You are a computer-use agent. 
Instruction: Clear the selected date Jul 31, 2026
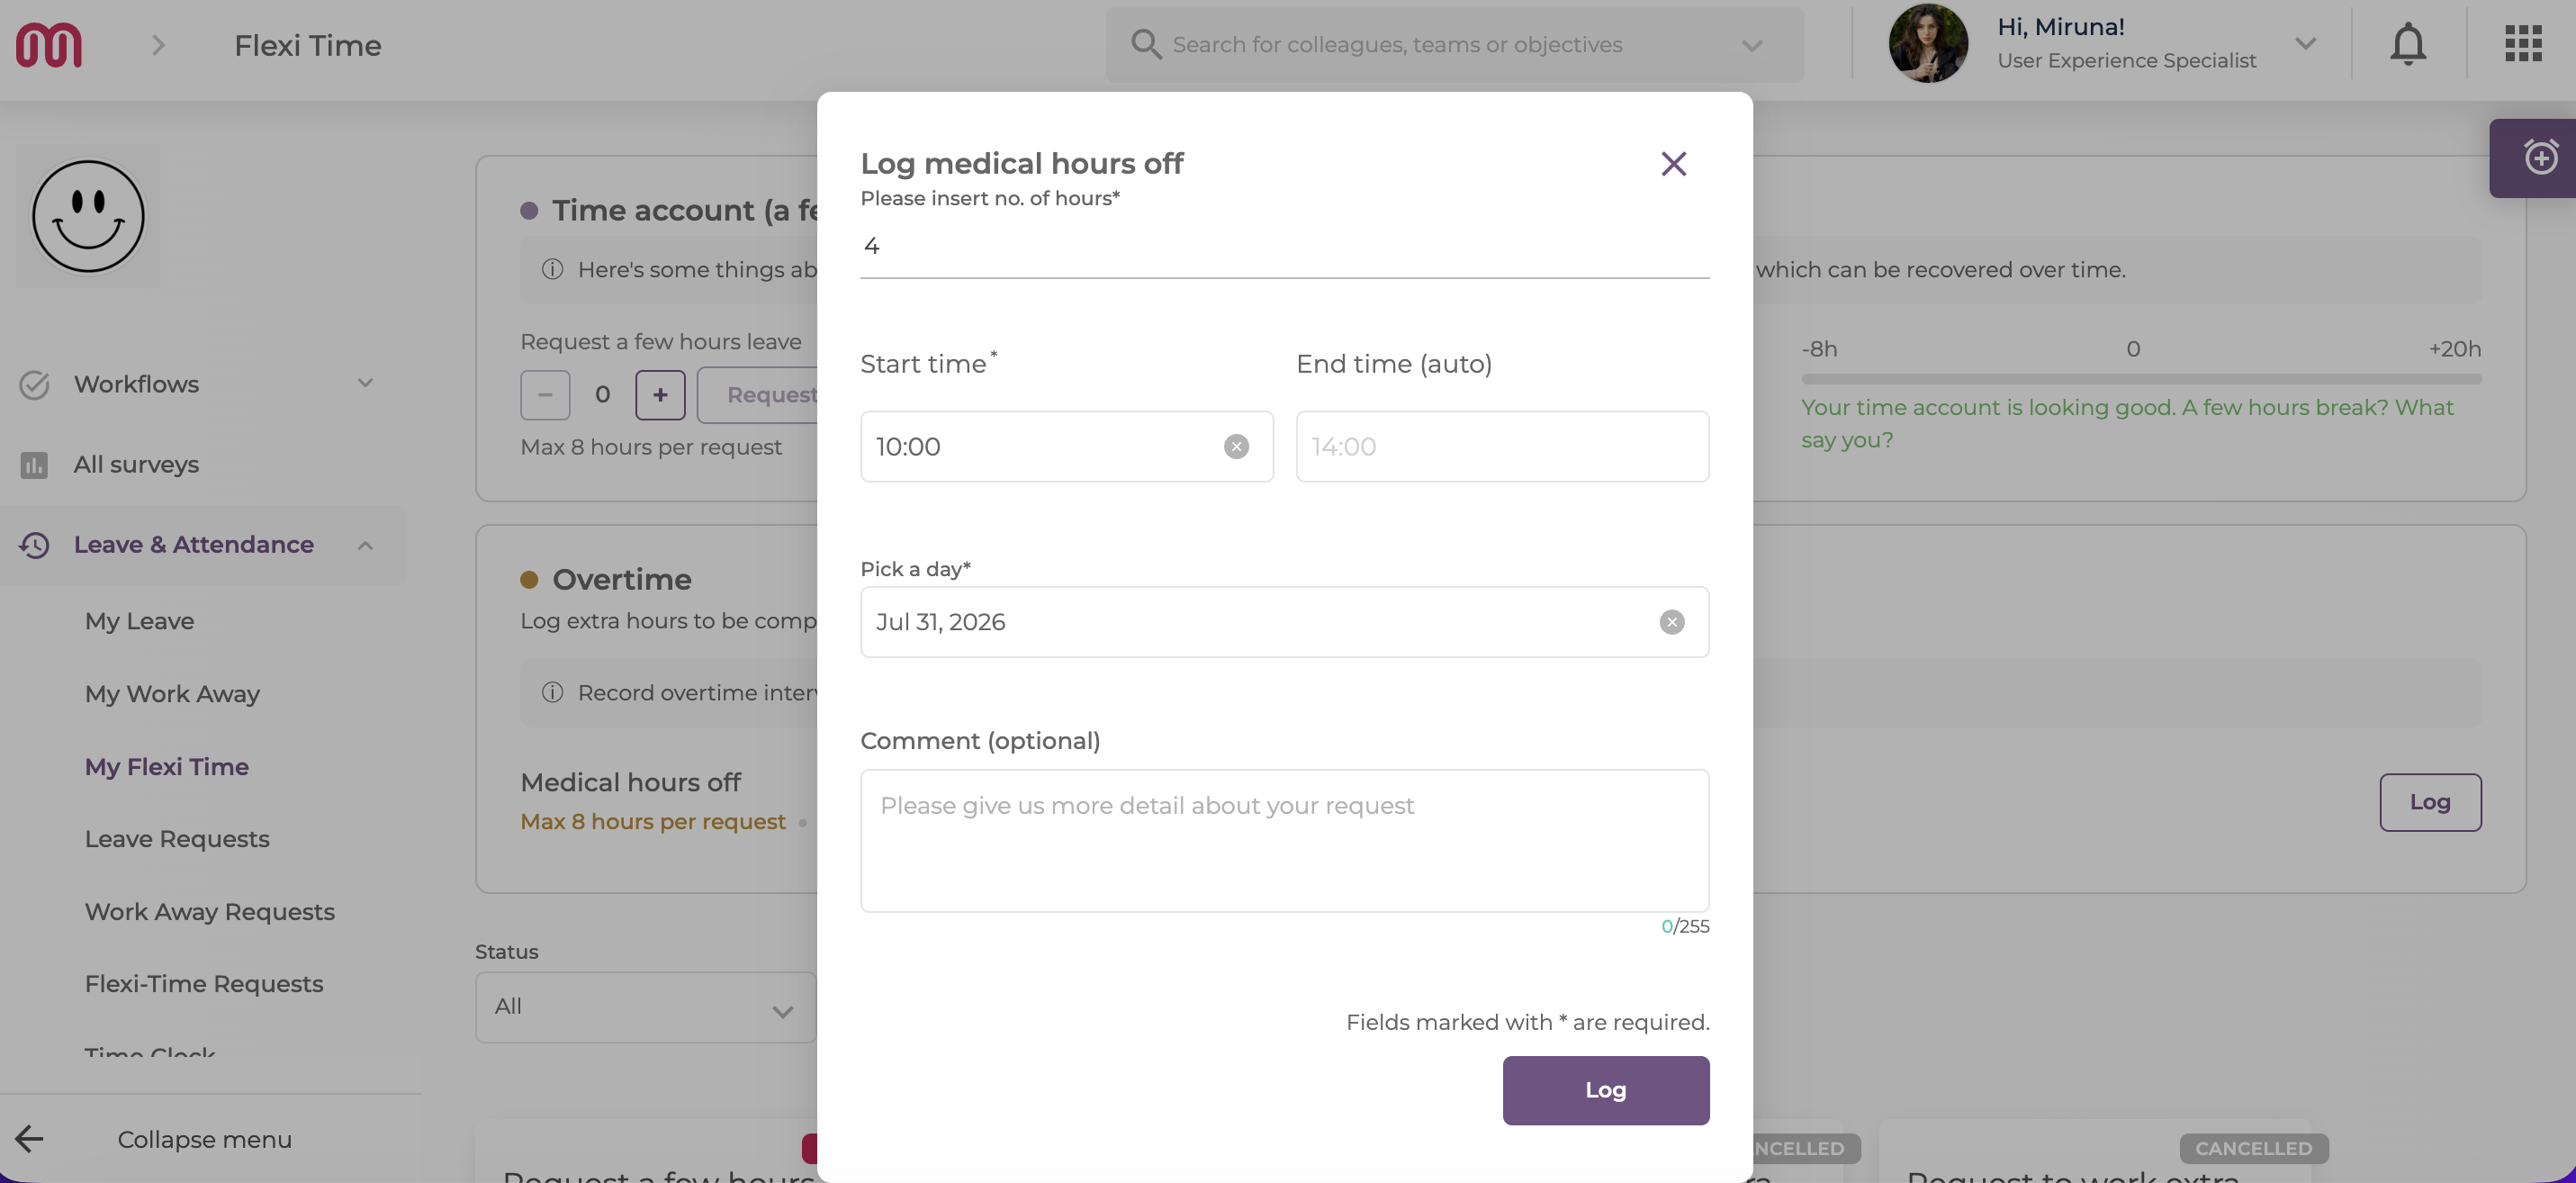(x=1672, y=622)
